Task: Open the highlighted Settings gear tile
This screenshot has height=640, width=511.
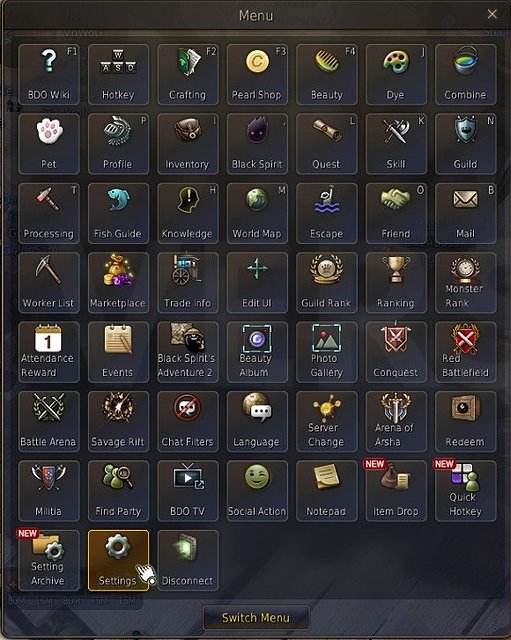Action: click(118, 560)
